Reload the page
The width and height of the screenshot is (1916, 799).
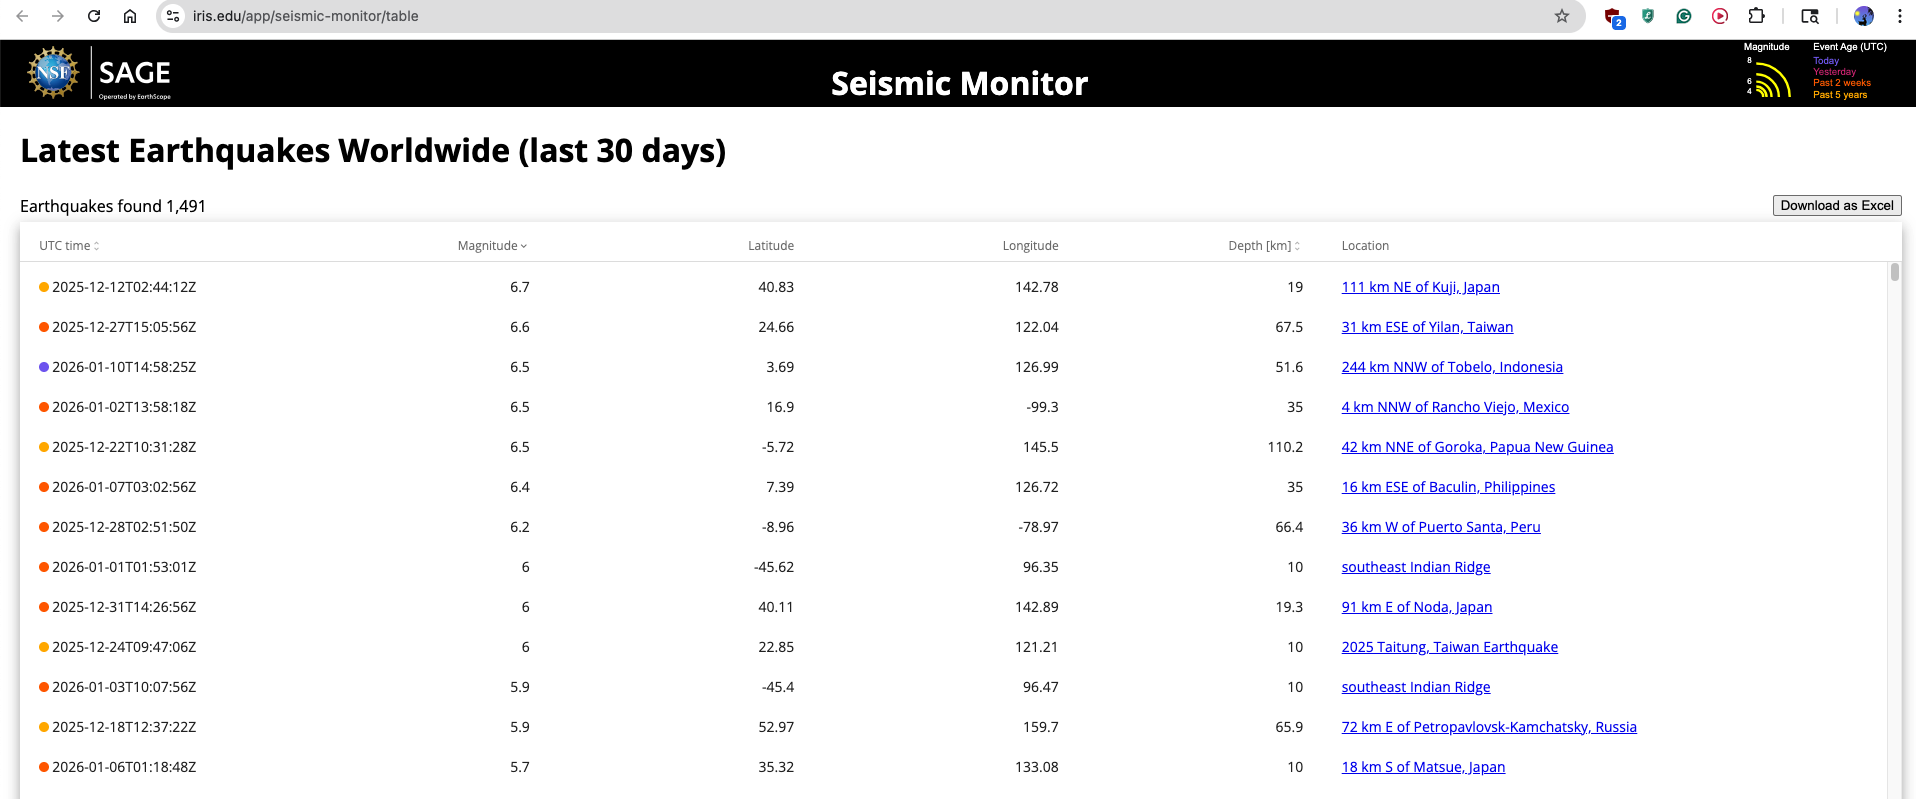94,16
